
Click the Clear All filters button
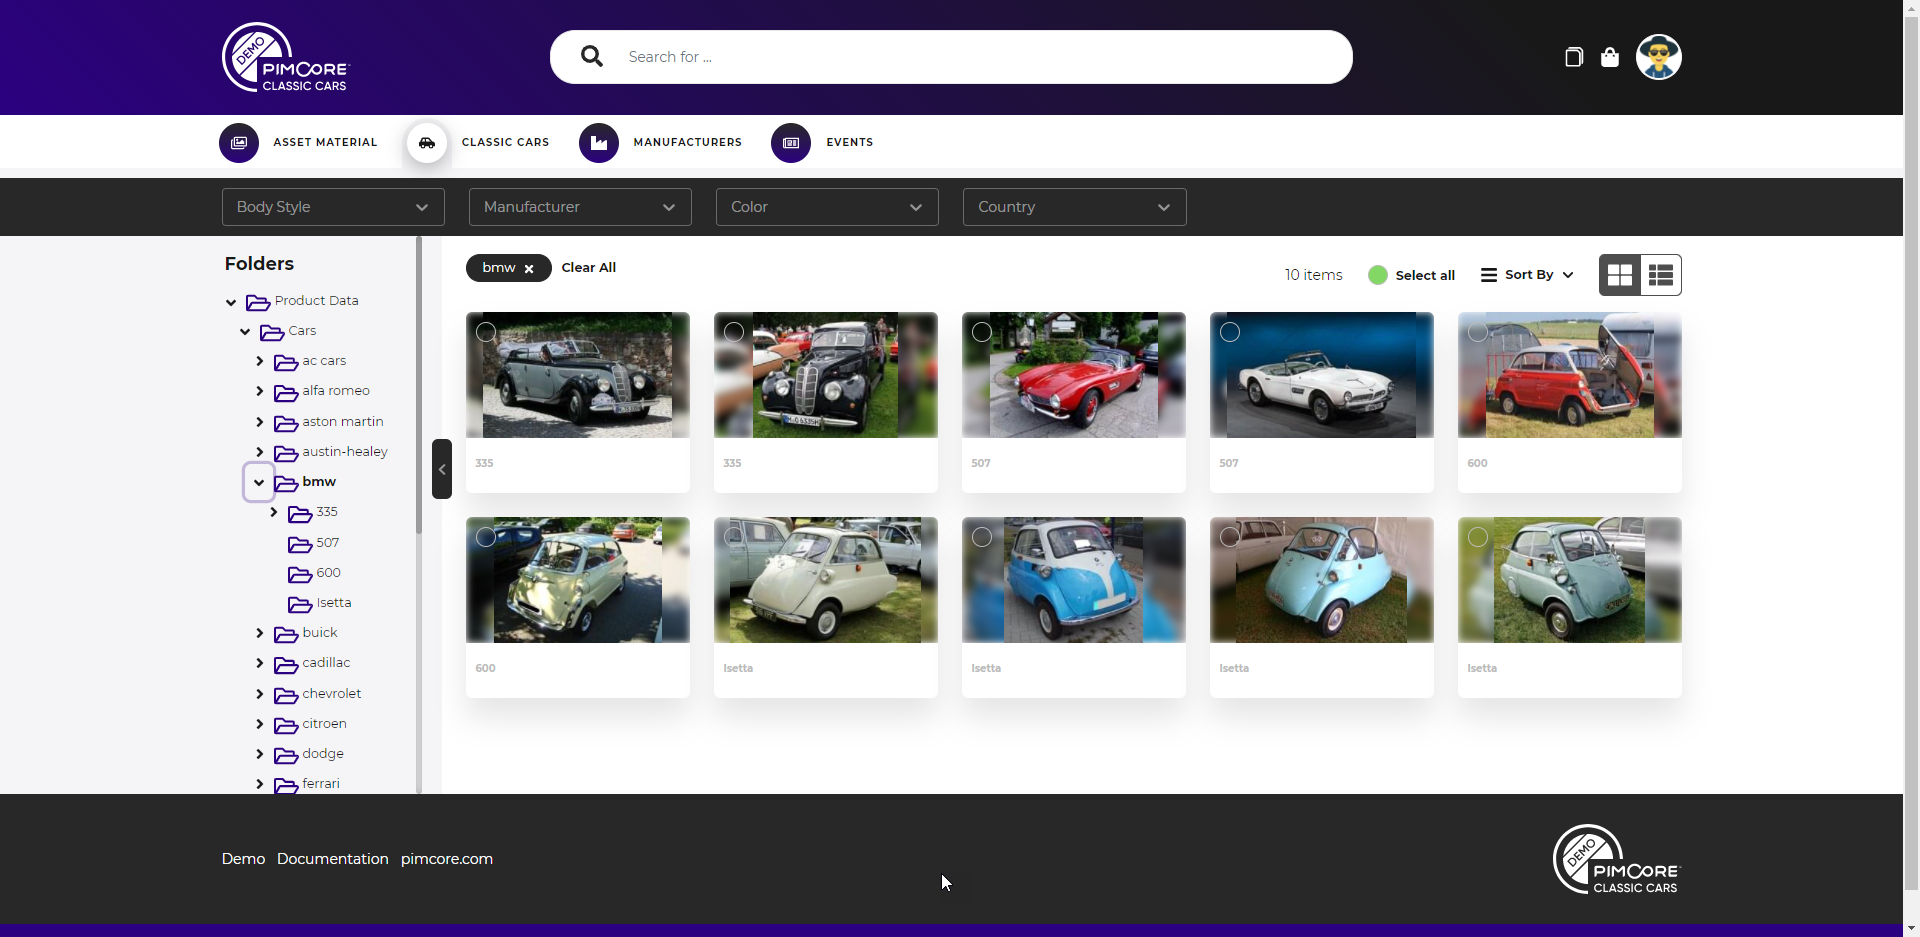[x=589, y=267]
